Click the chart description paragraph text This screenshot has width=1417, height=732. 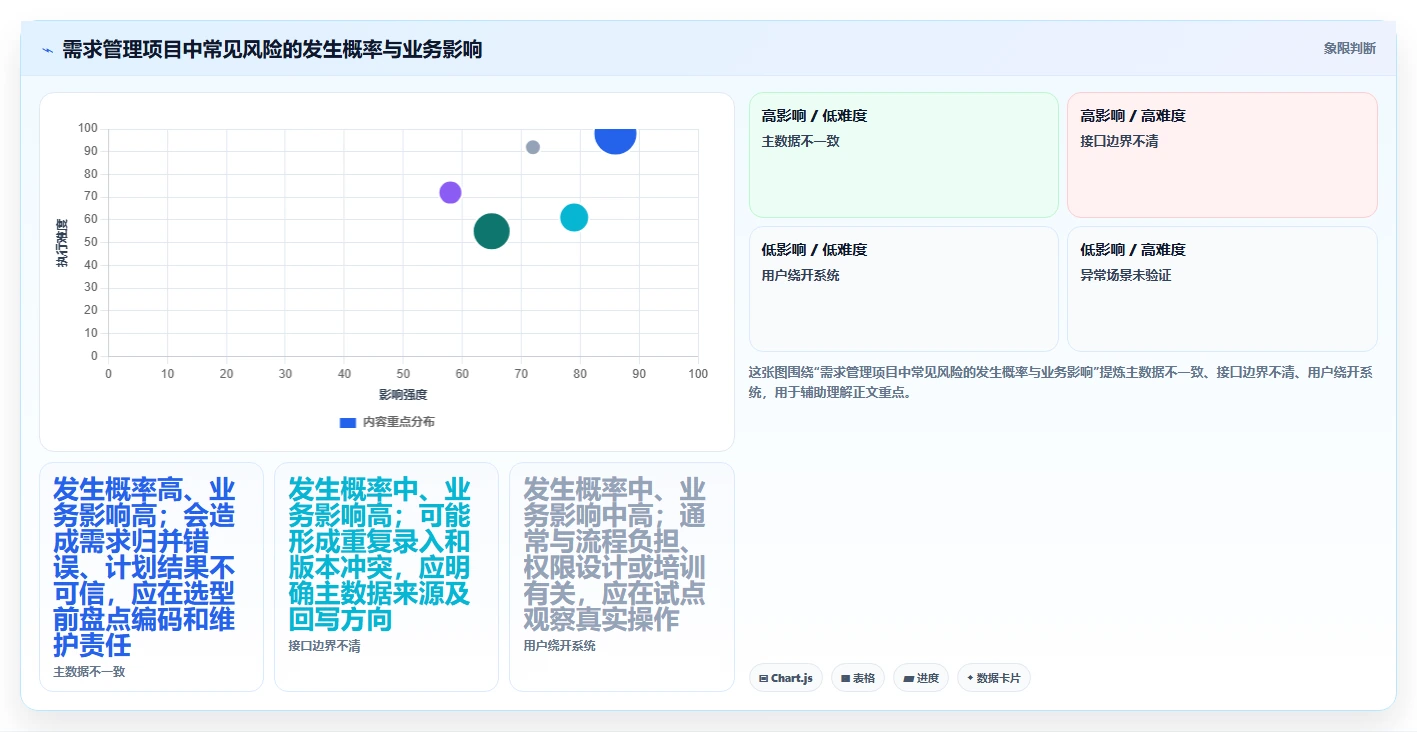pyautogui.click(x=1061, y=382)
